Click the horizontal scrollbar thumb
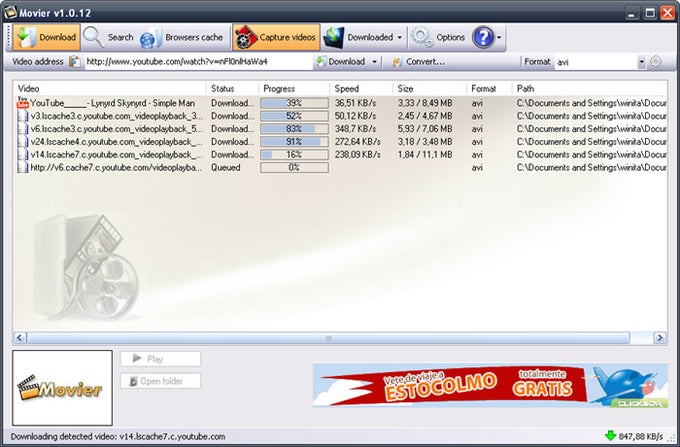 pyautogui.click(x=328, y=338)
